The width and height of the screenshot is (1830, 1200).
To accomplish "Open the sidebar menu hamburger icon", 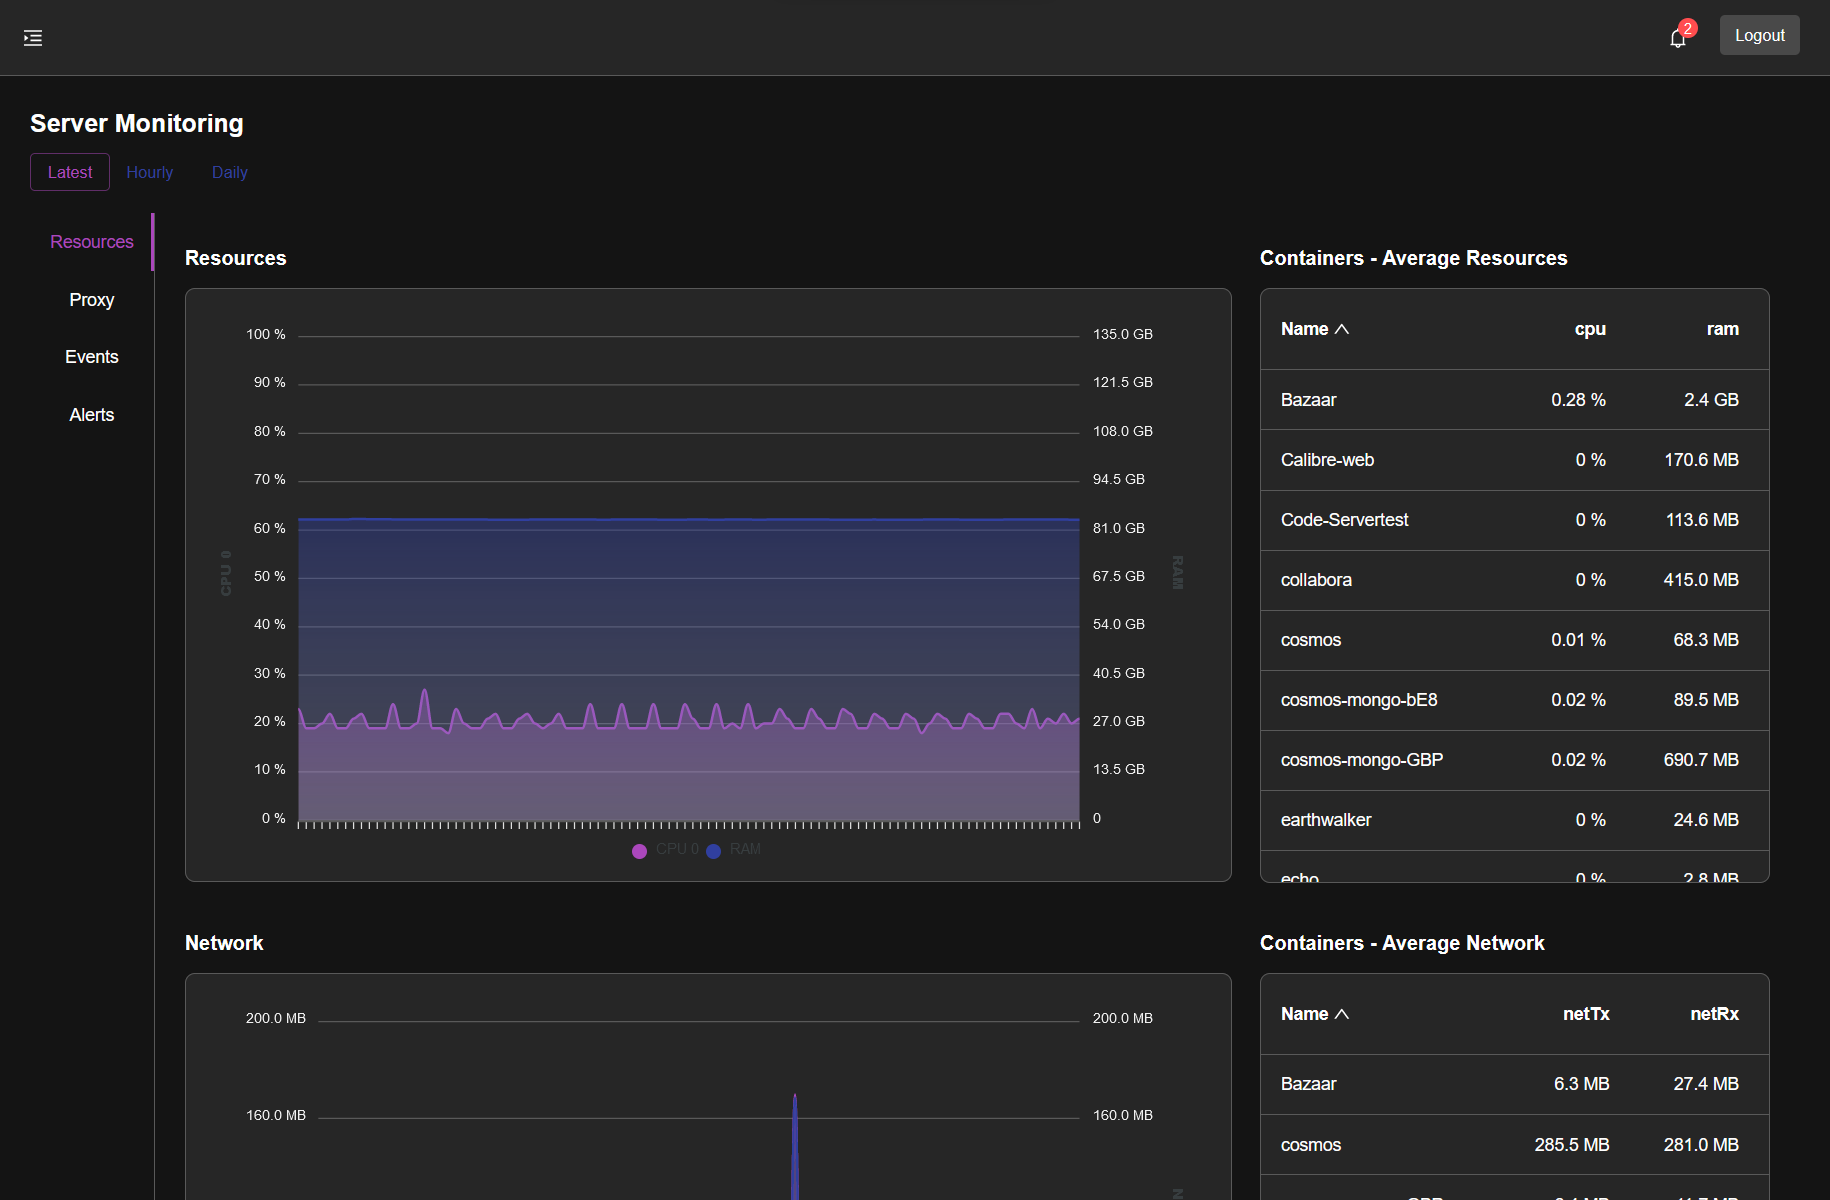I will pyautogui.click(x=33, y=38).
